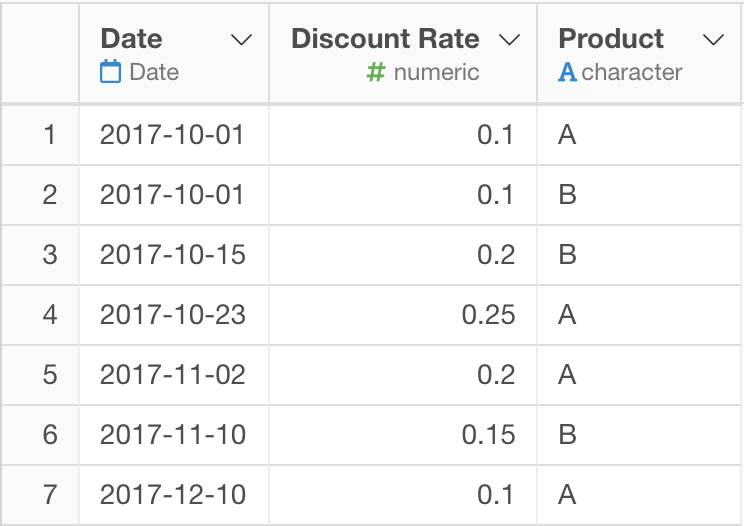Select the Date column header title
The width and height of the screenshot is (744, 526).
(x=131, y=38)
